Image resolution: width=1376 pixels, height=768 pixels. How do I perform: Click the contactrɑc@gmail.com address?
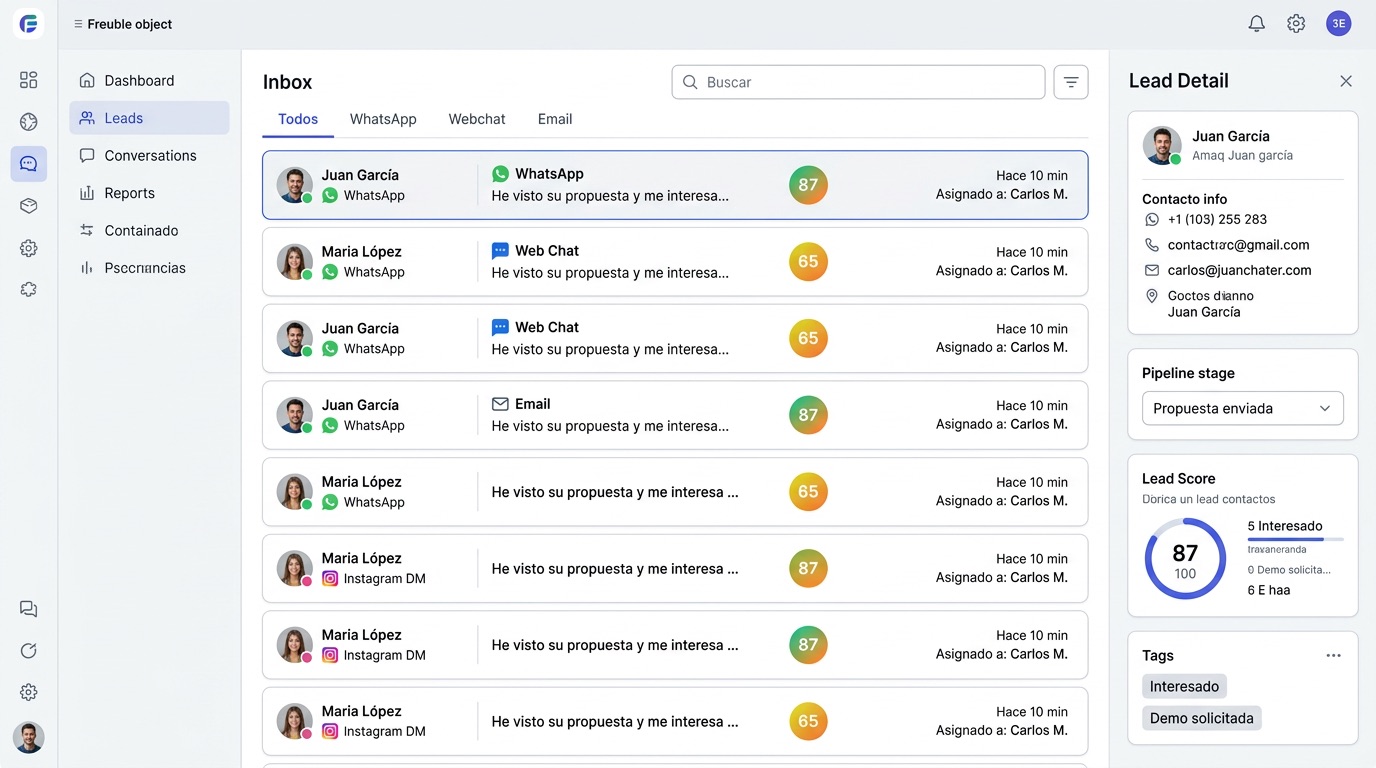[1238, 245]
